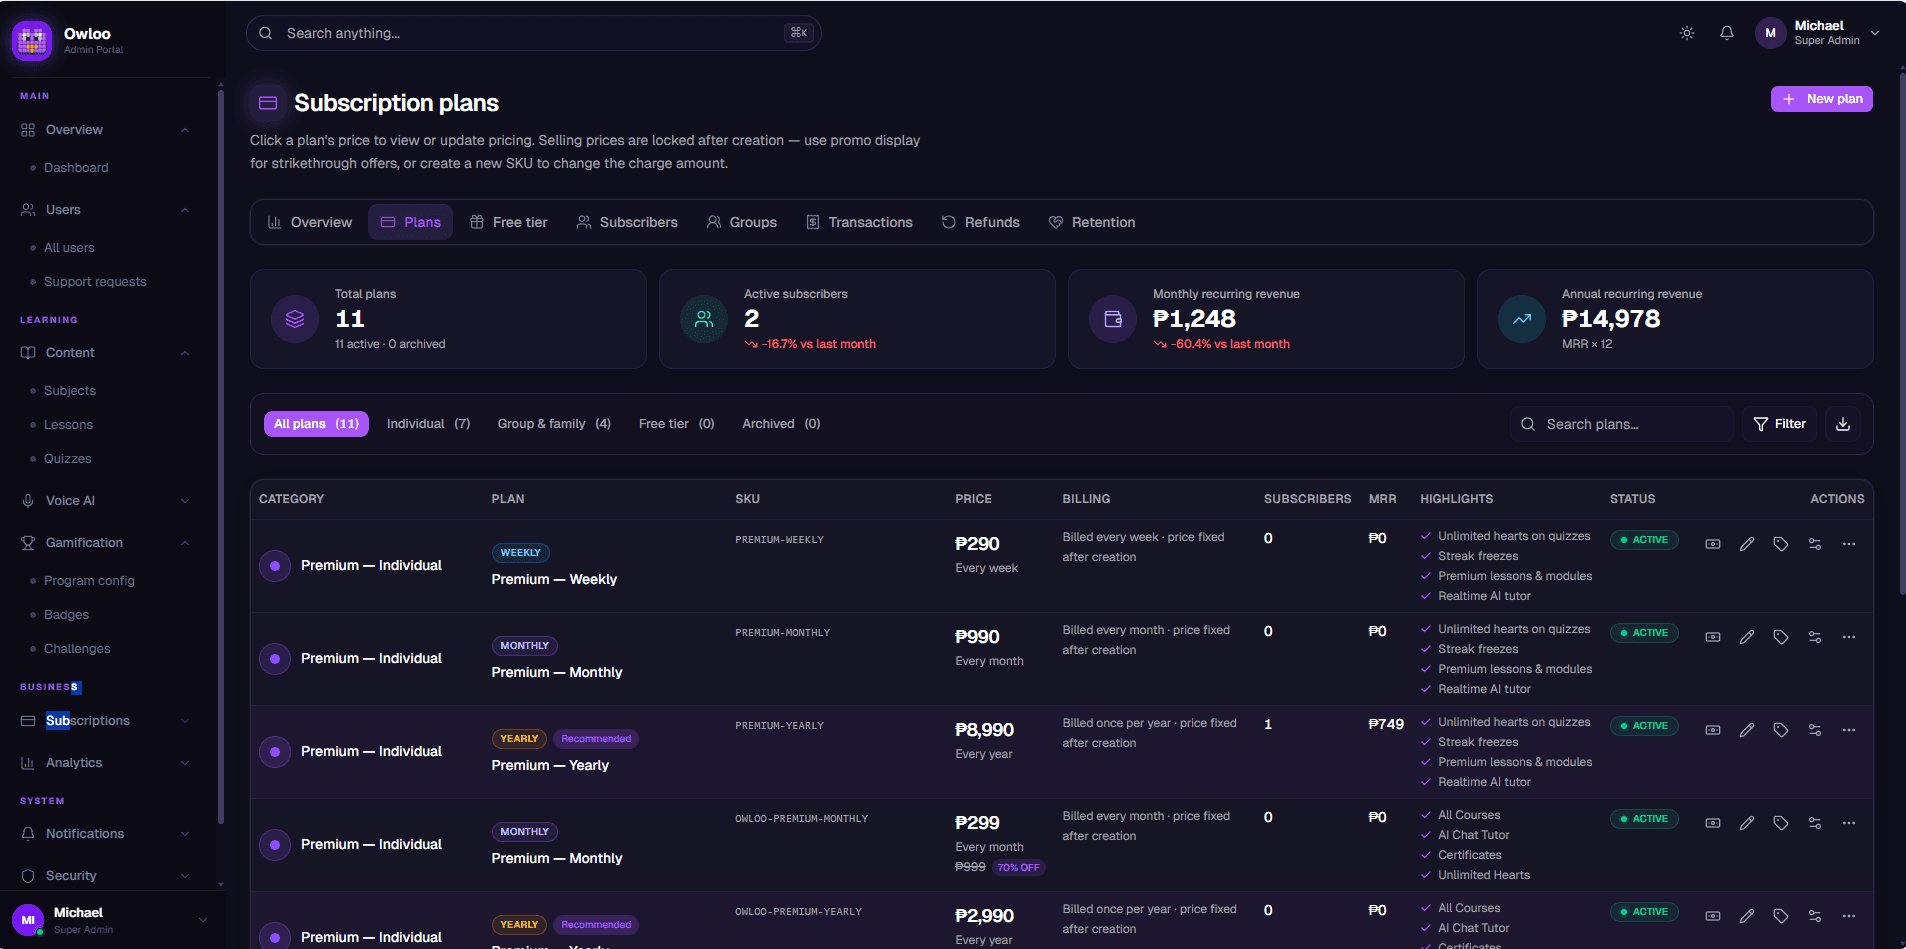Click the edit pencil for Premium-Weekly plan
This screenshot has width=1906, height=949.
click(x=1747, y=544)
